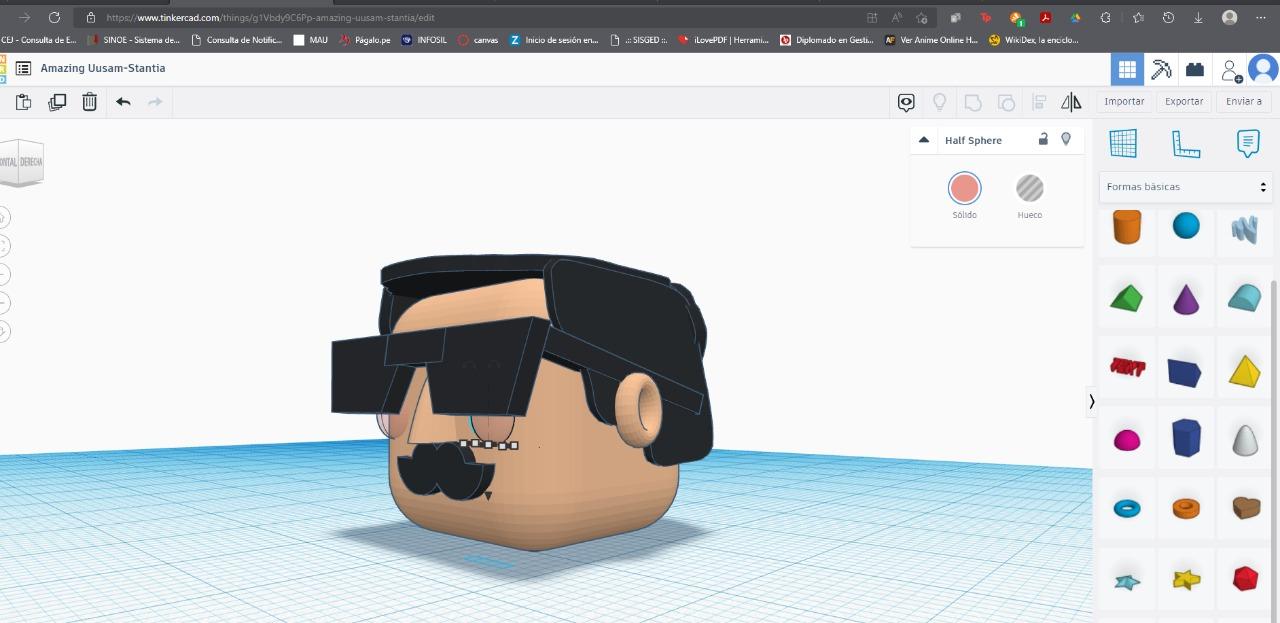Pick the purple cone shape
The width and height of the screenshot is (1280, 623).
tap(1186, 298)
